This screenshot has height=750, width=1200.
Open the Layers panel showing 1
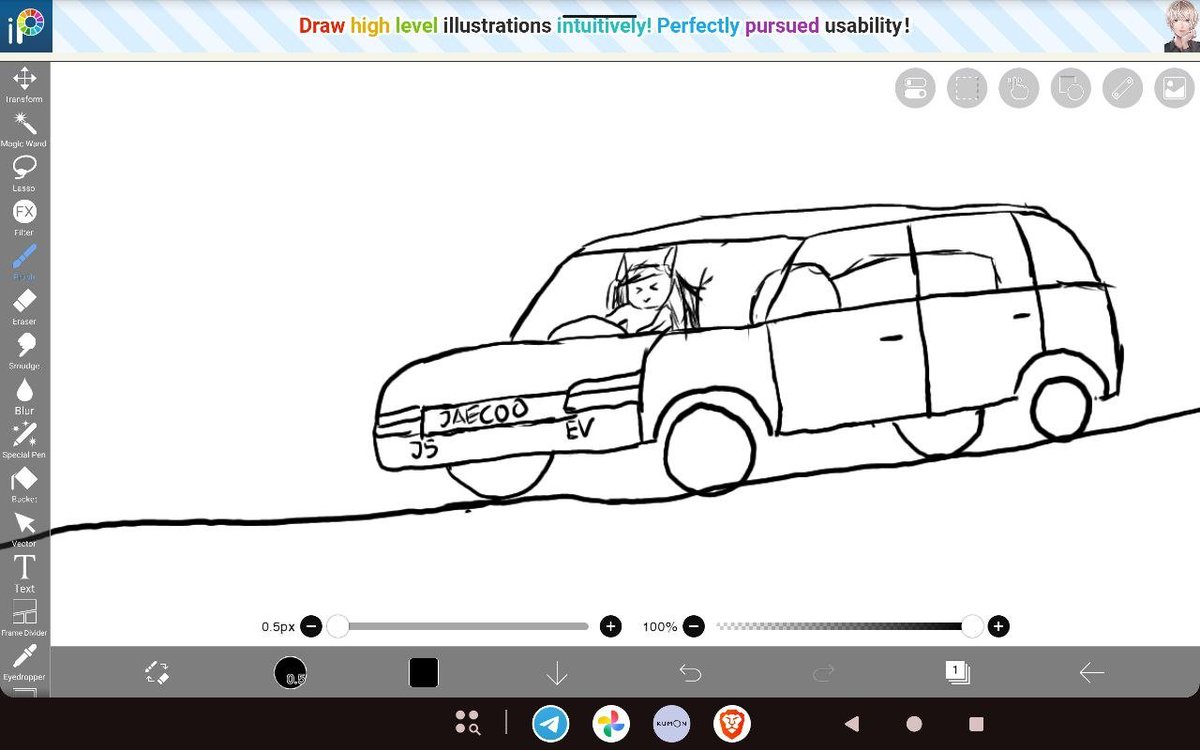coord(957,673)
